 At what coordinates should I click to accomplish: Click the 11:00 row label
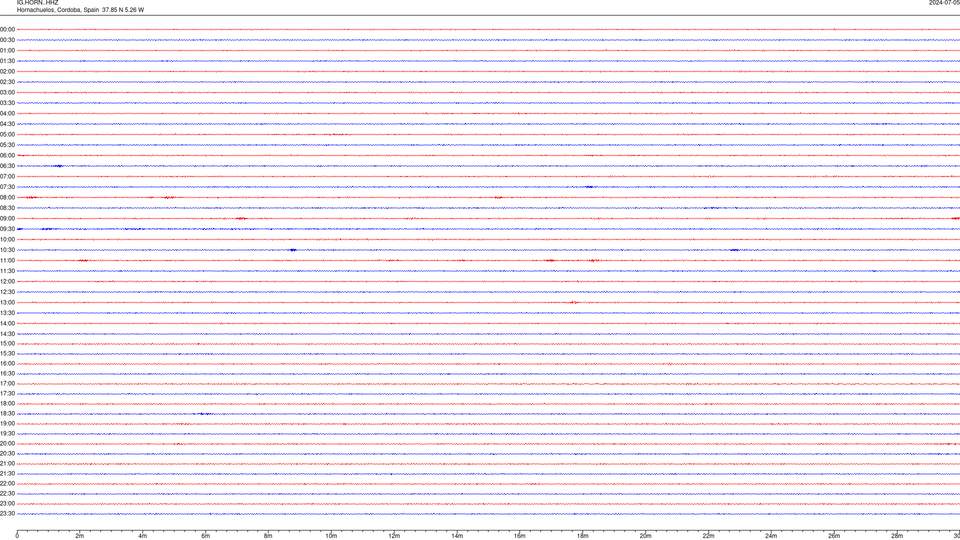[x=7, y=261]
